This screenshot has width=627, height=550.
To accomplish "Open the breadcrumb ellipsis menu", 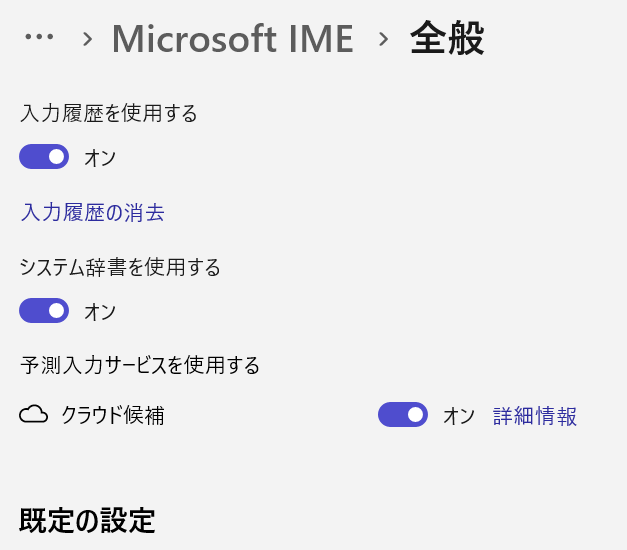I will 39,38.
